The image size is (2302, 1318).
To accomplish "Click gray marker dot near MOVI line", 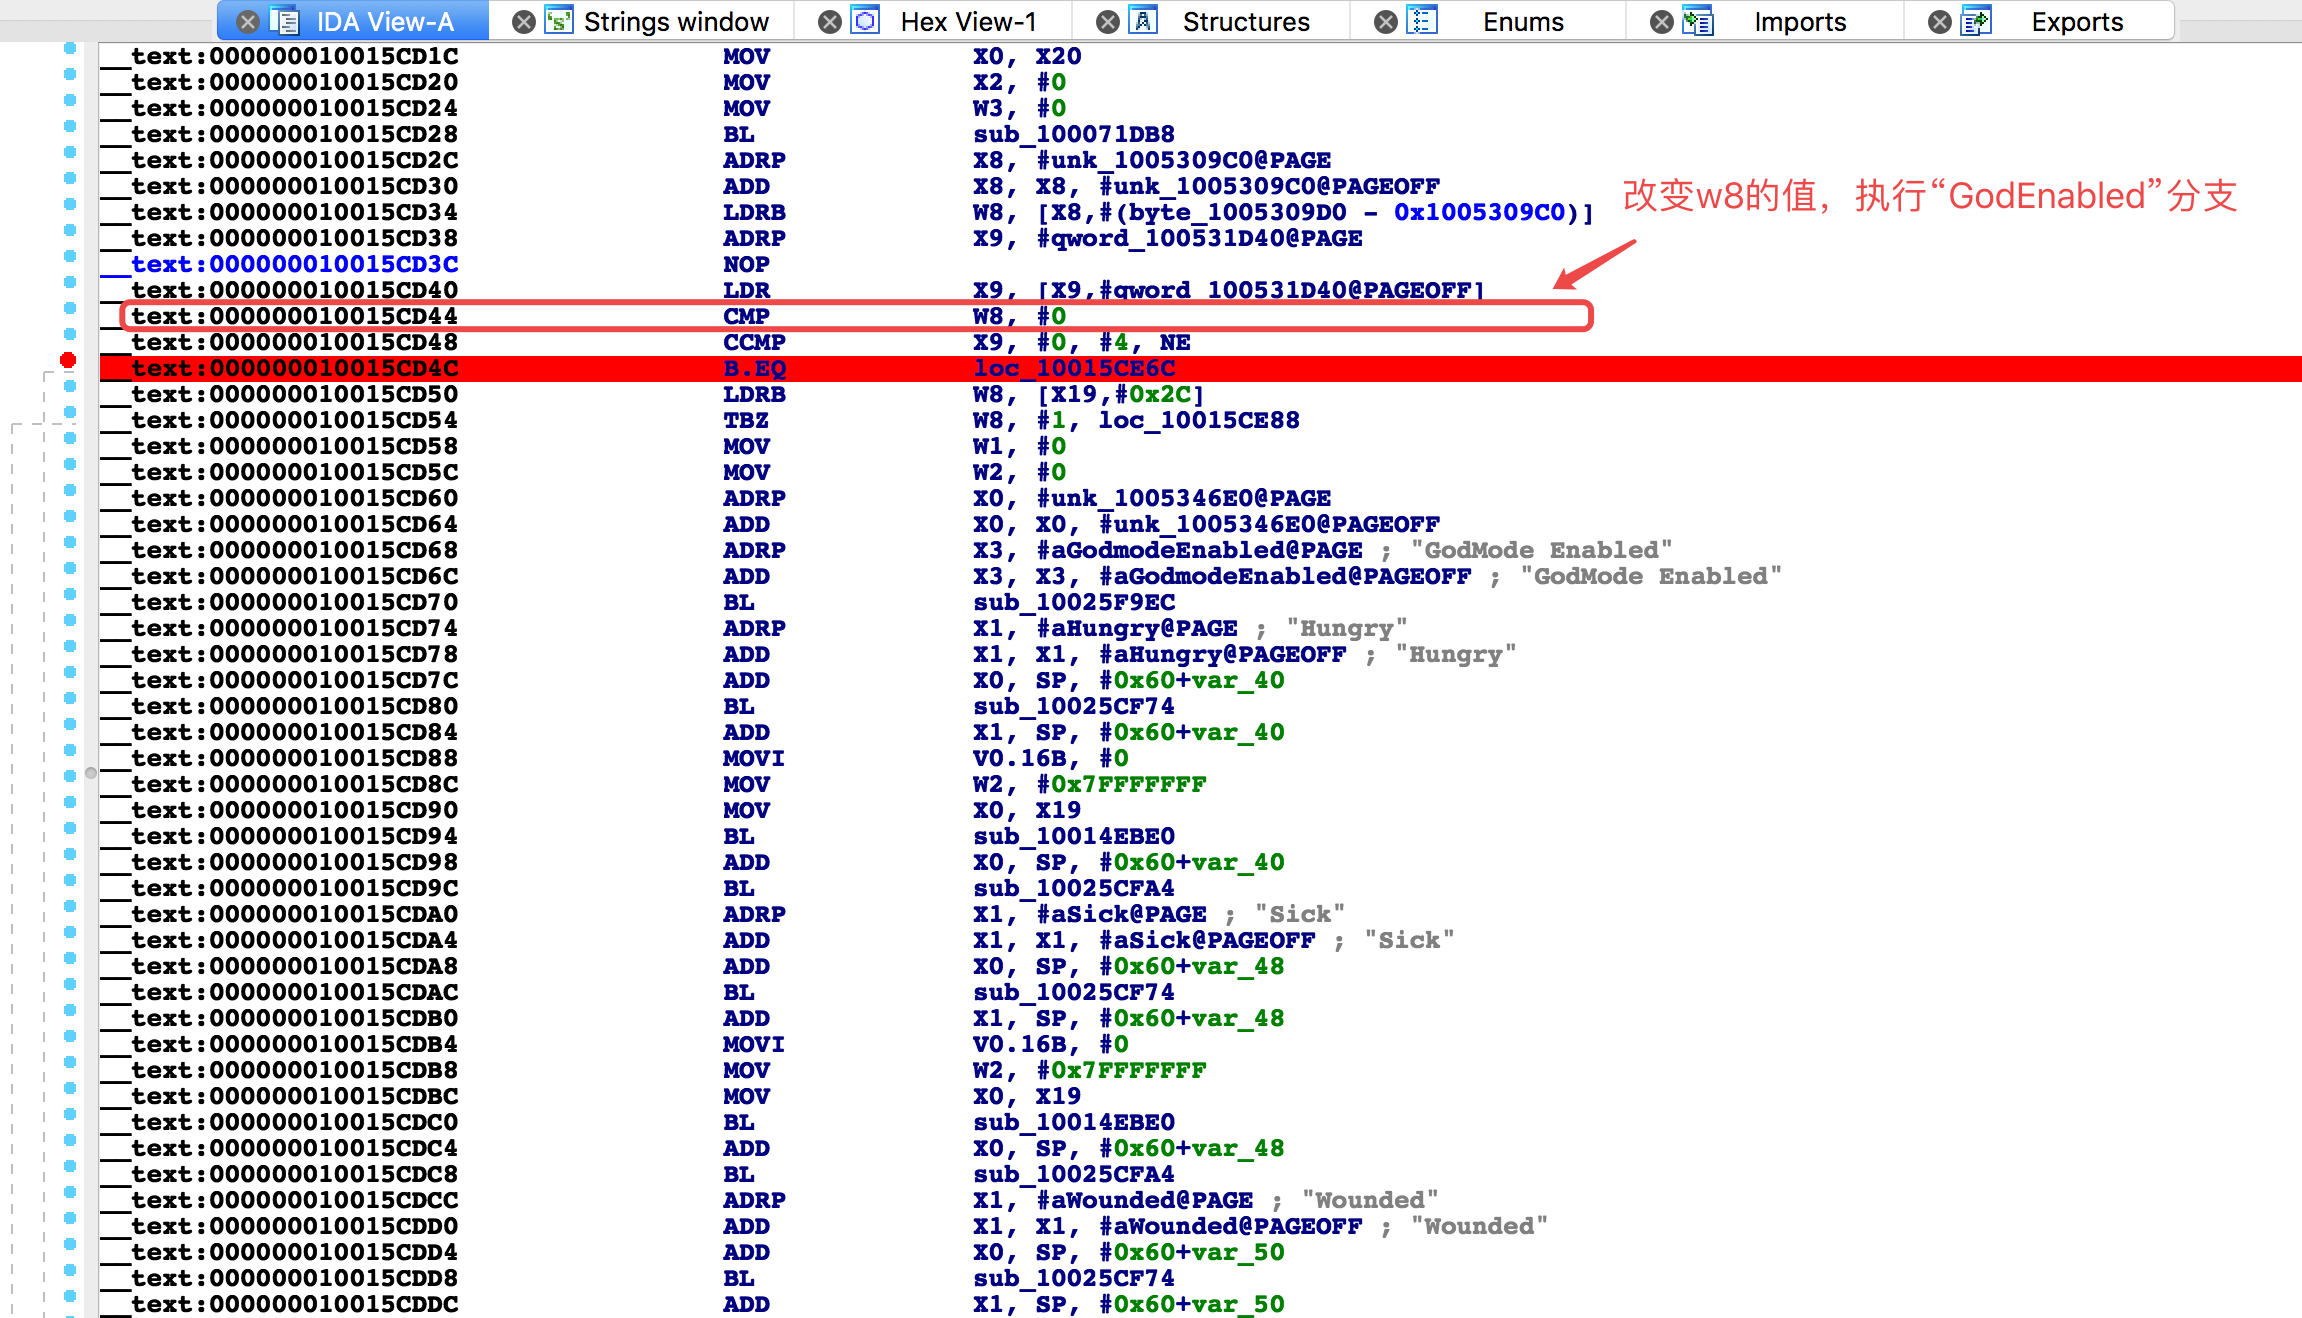I will pos(91,772).
